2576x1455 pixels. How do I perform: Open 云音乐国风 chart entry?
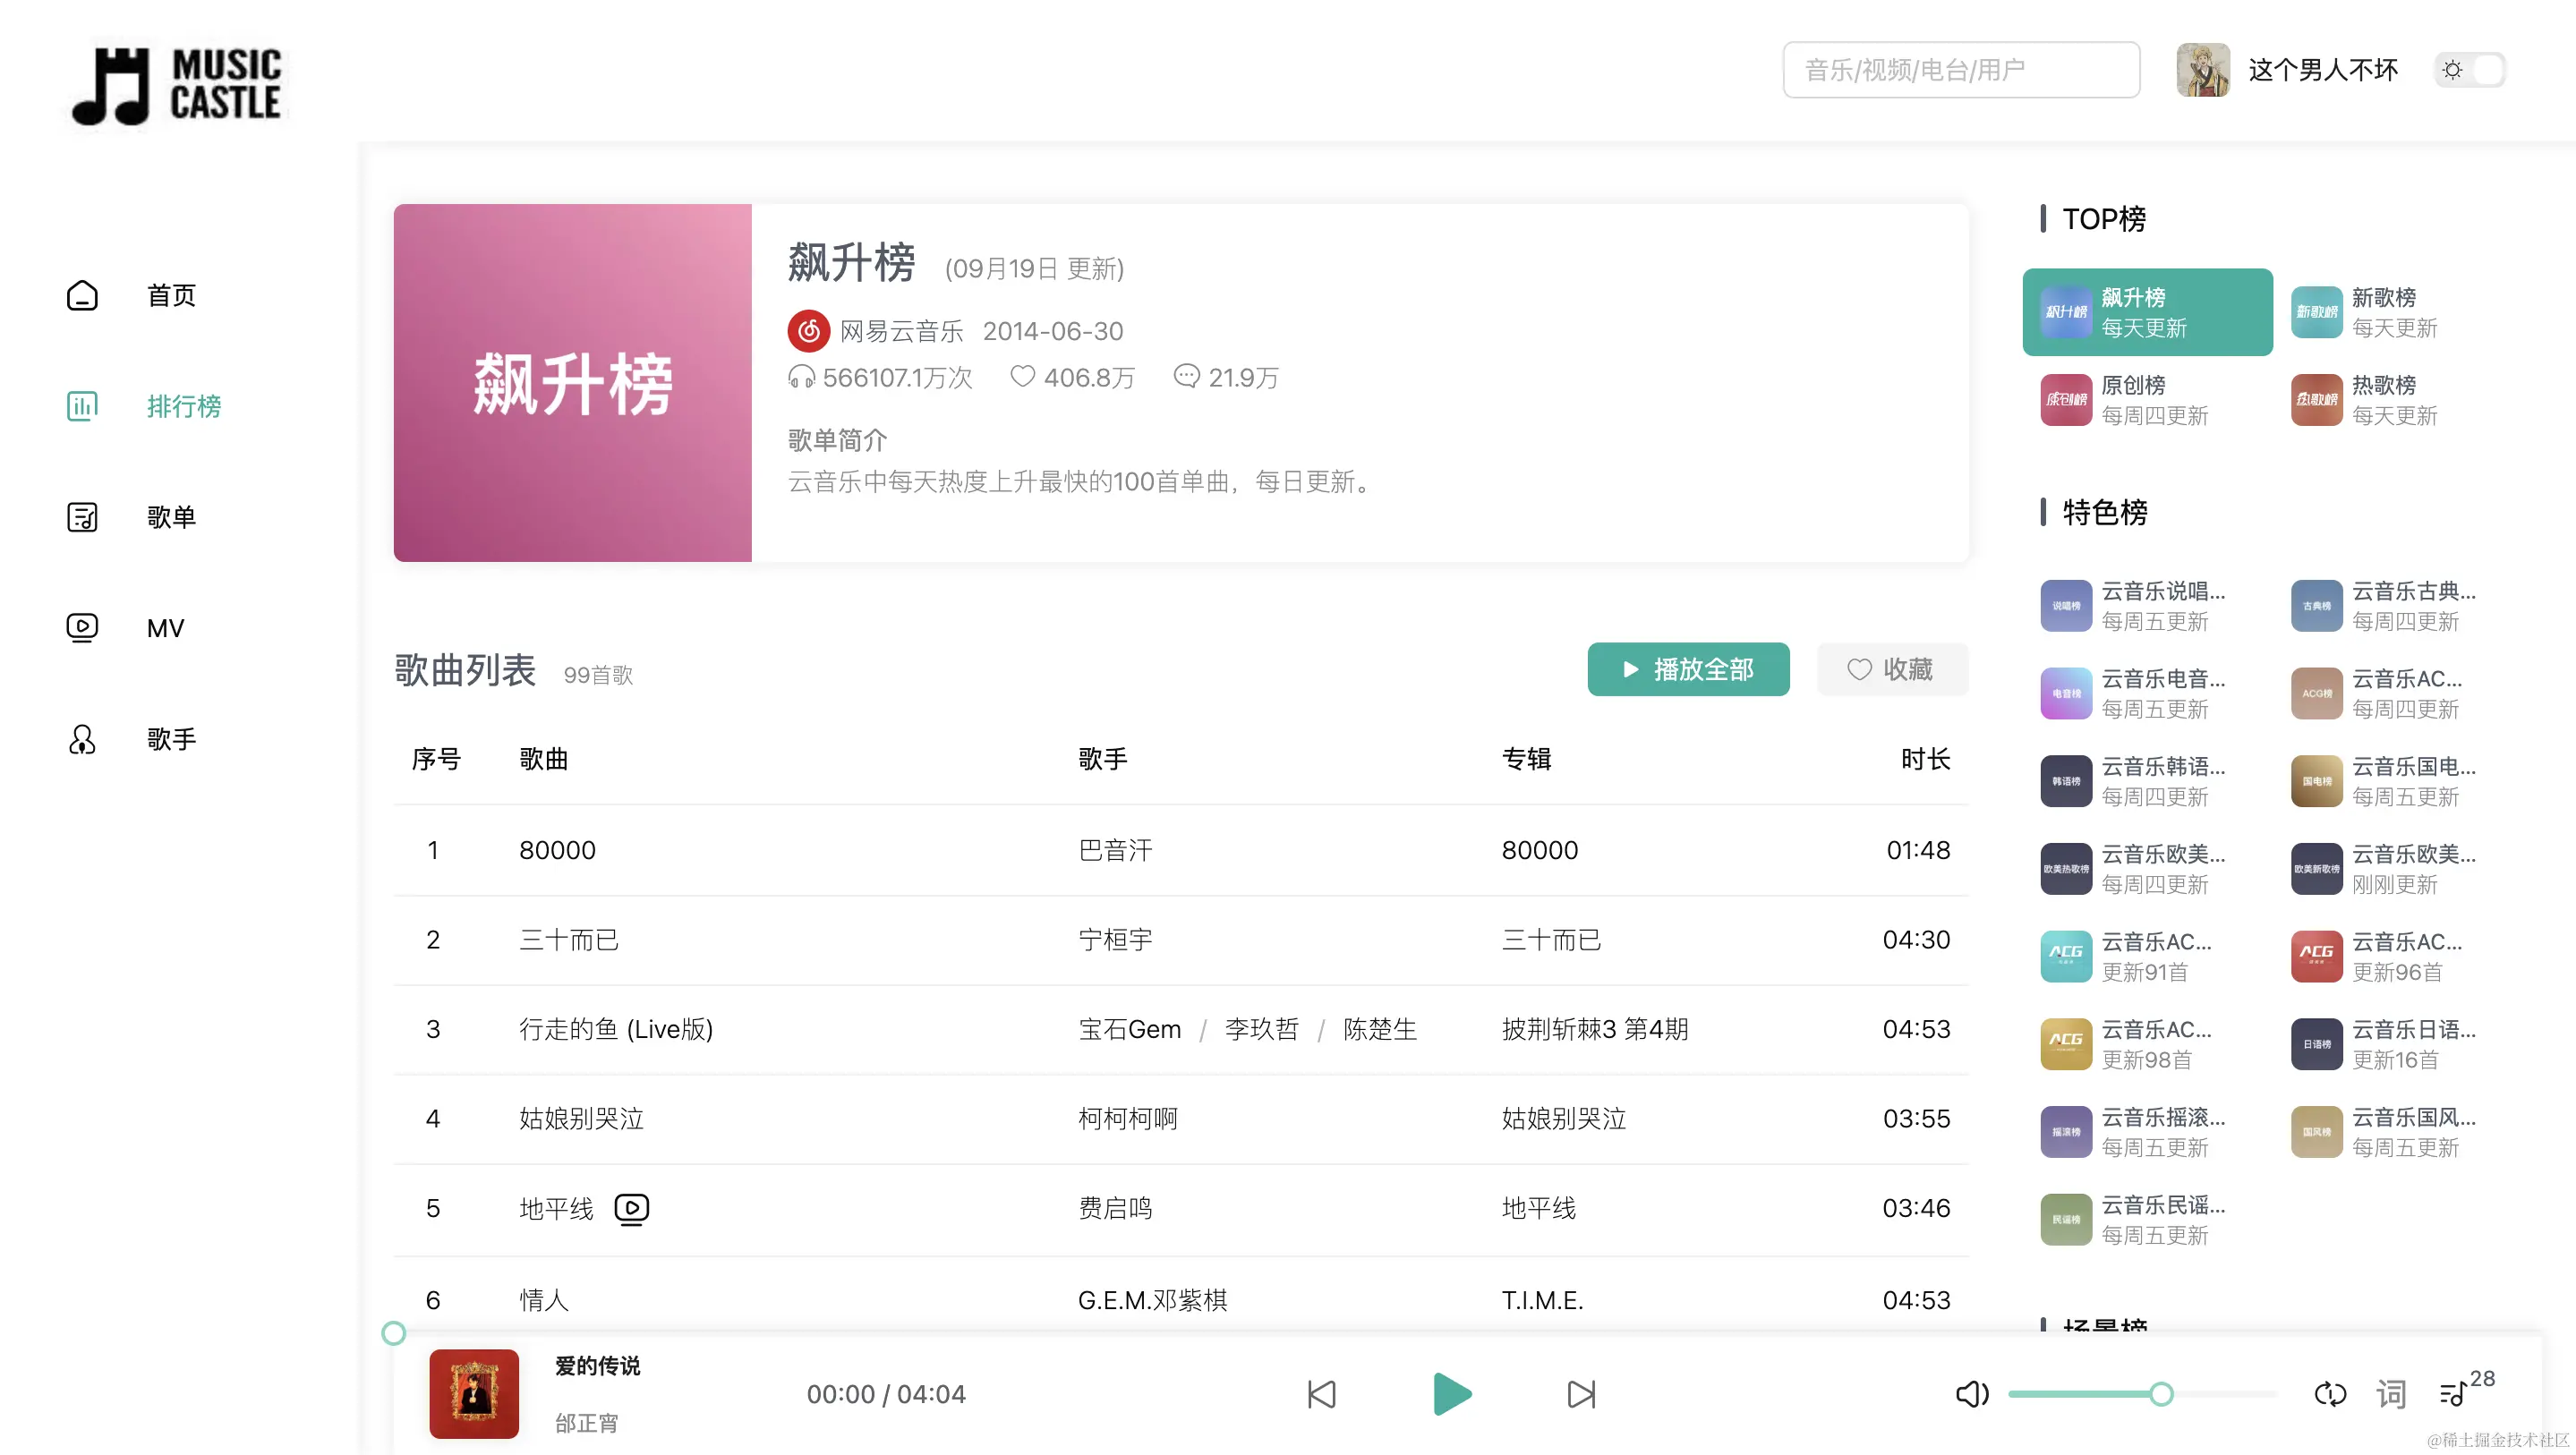2397,1132
